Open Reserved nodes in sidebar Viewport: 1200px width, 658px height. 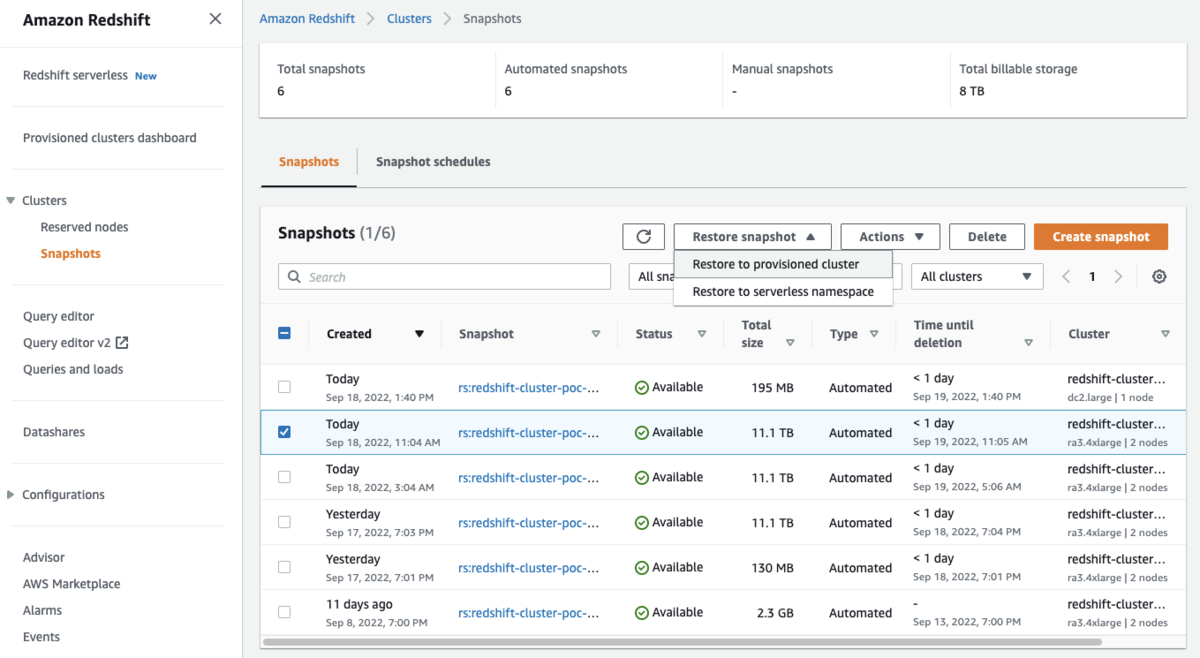84,227
